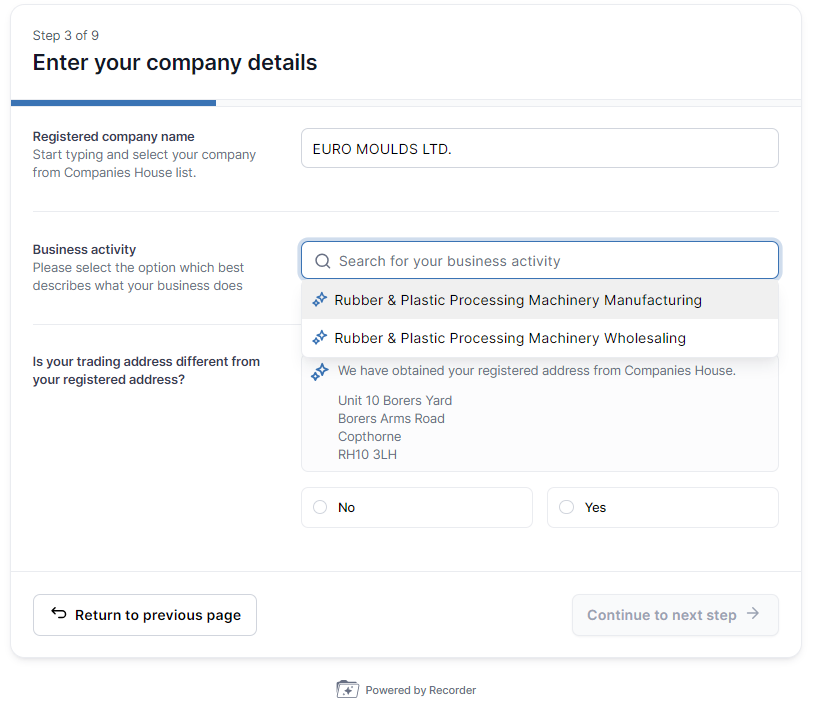Click the Business activity label

tap(84, 250)
